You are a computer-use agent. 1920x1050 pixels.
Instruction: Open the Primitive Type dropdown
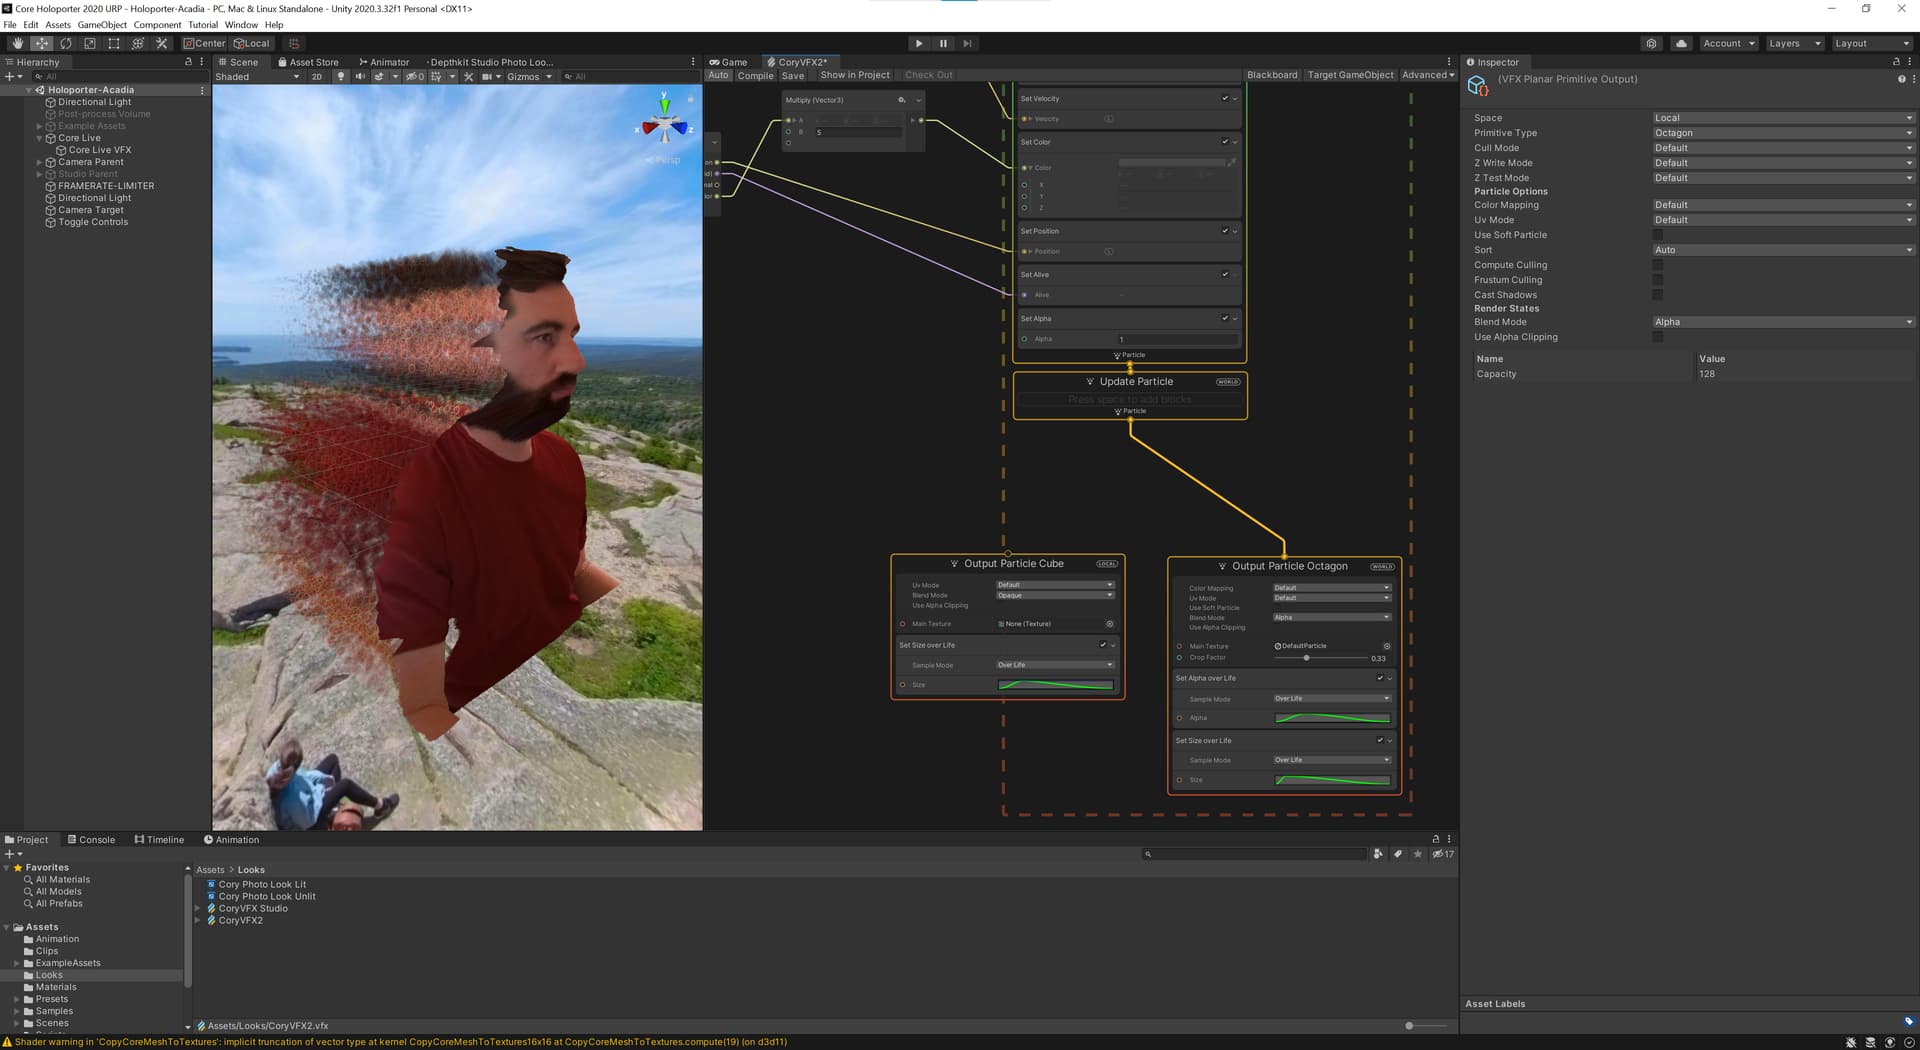coord(1782,133)
